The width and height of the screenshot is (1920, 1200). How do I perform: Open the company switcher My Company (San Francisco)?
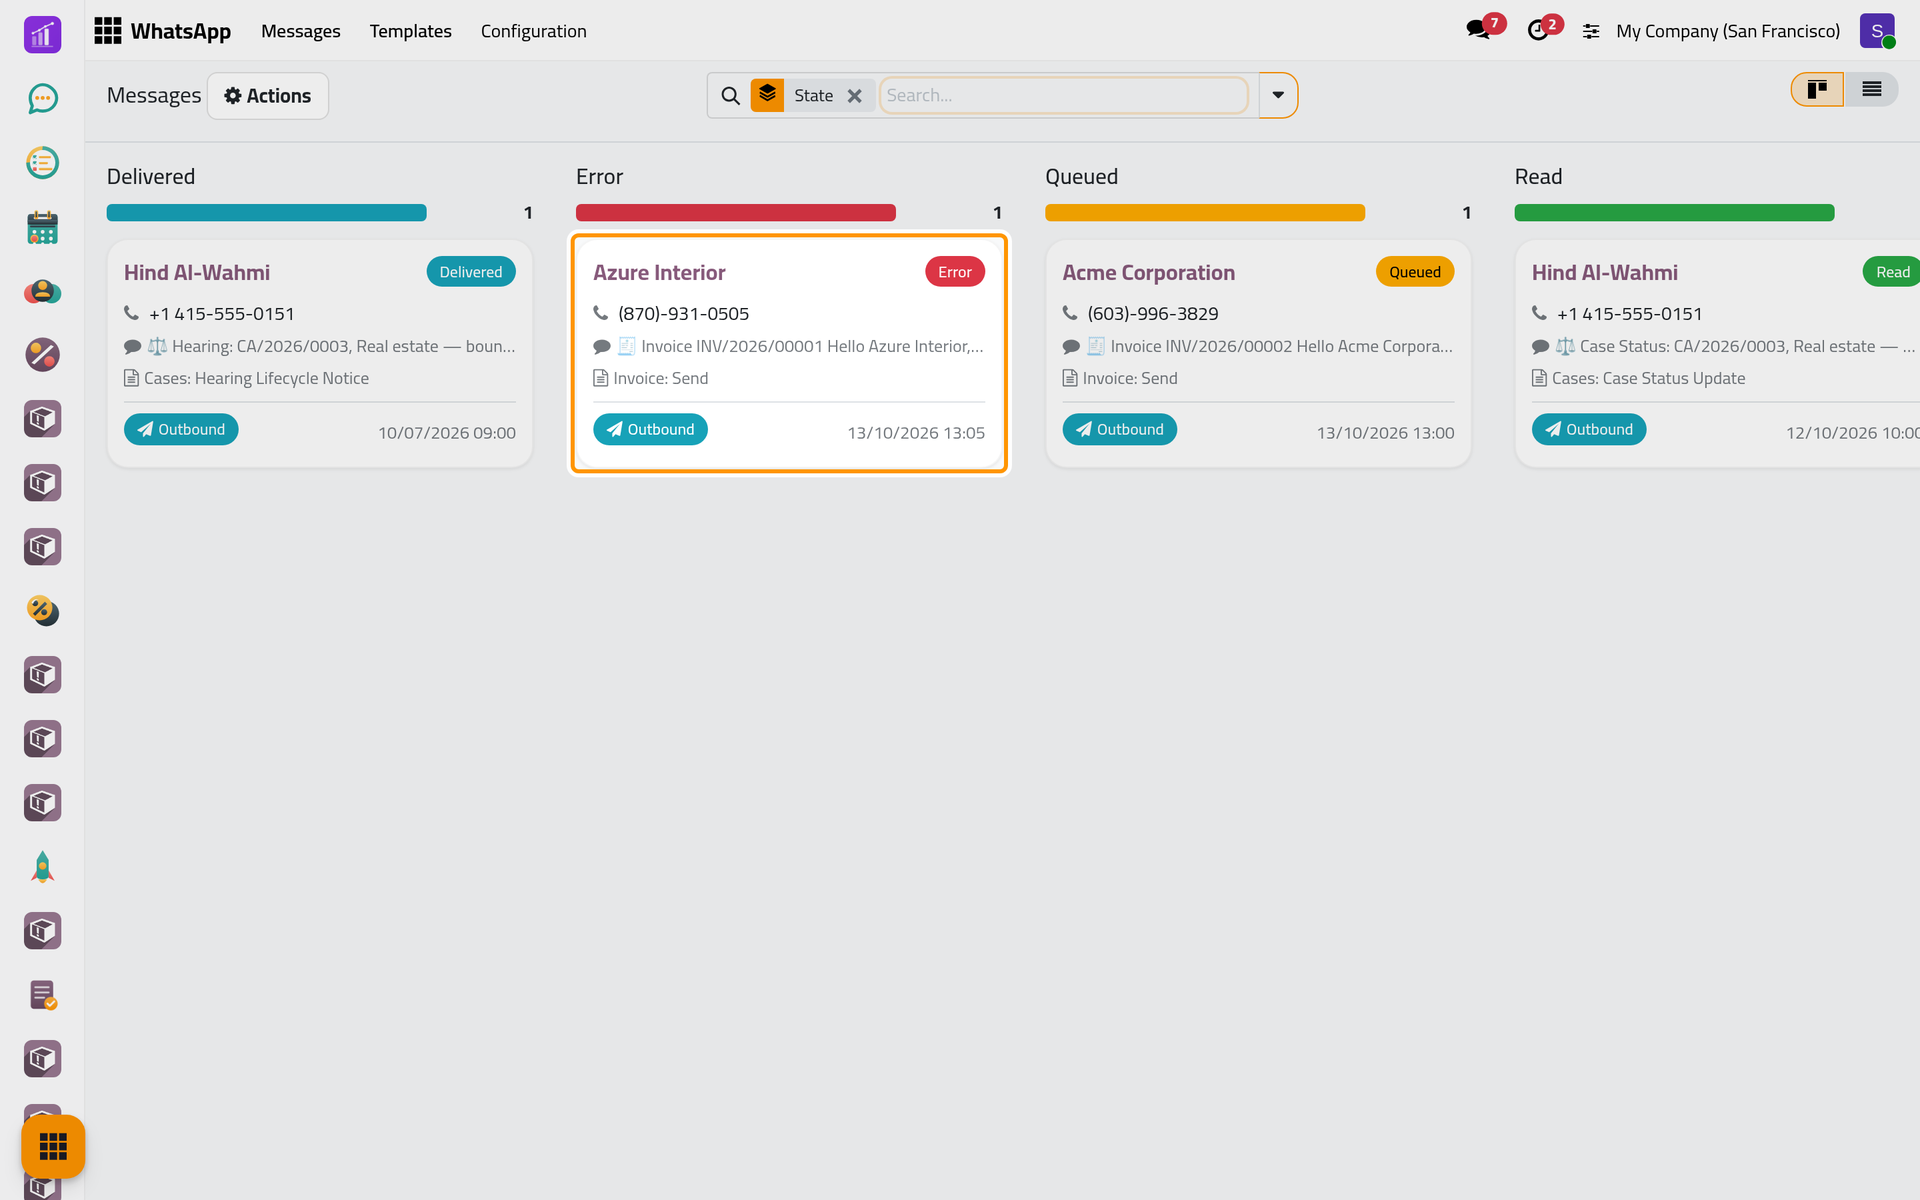click(x=1728, y=31)
